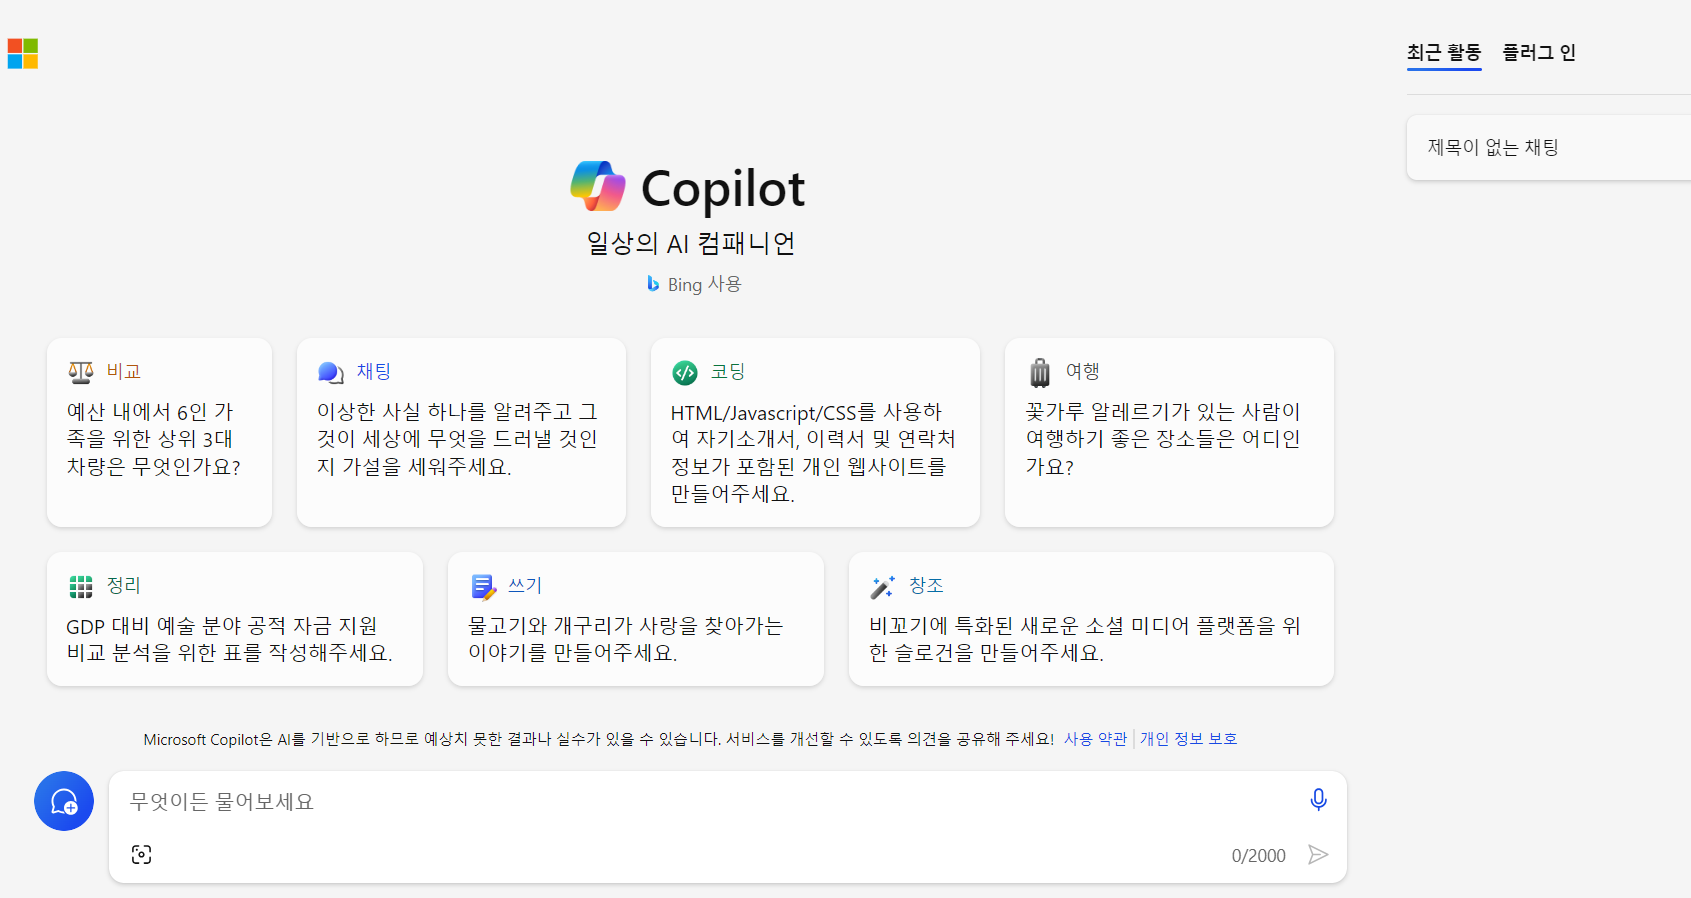Focus the 무엇이든 물어보세요 input field
The width and height of the screenshot is (1691, 898).
(x=710, y=802)
